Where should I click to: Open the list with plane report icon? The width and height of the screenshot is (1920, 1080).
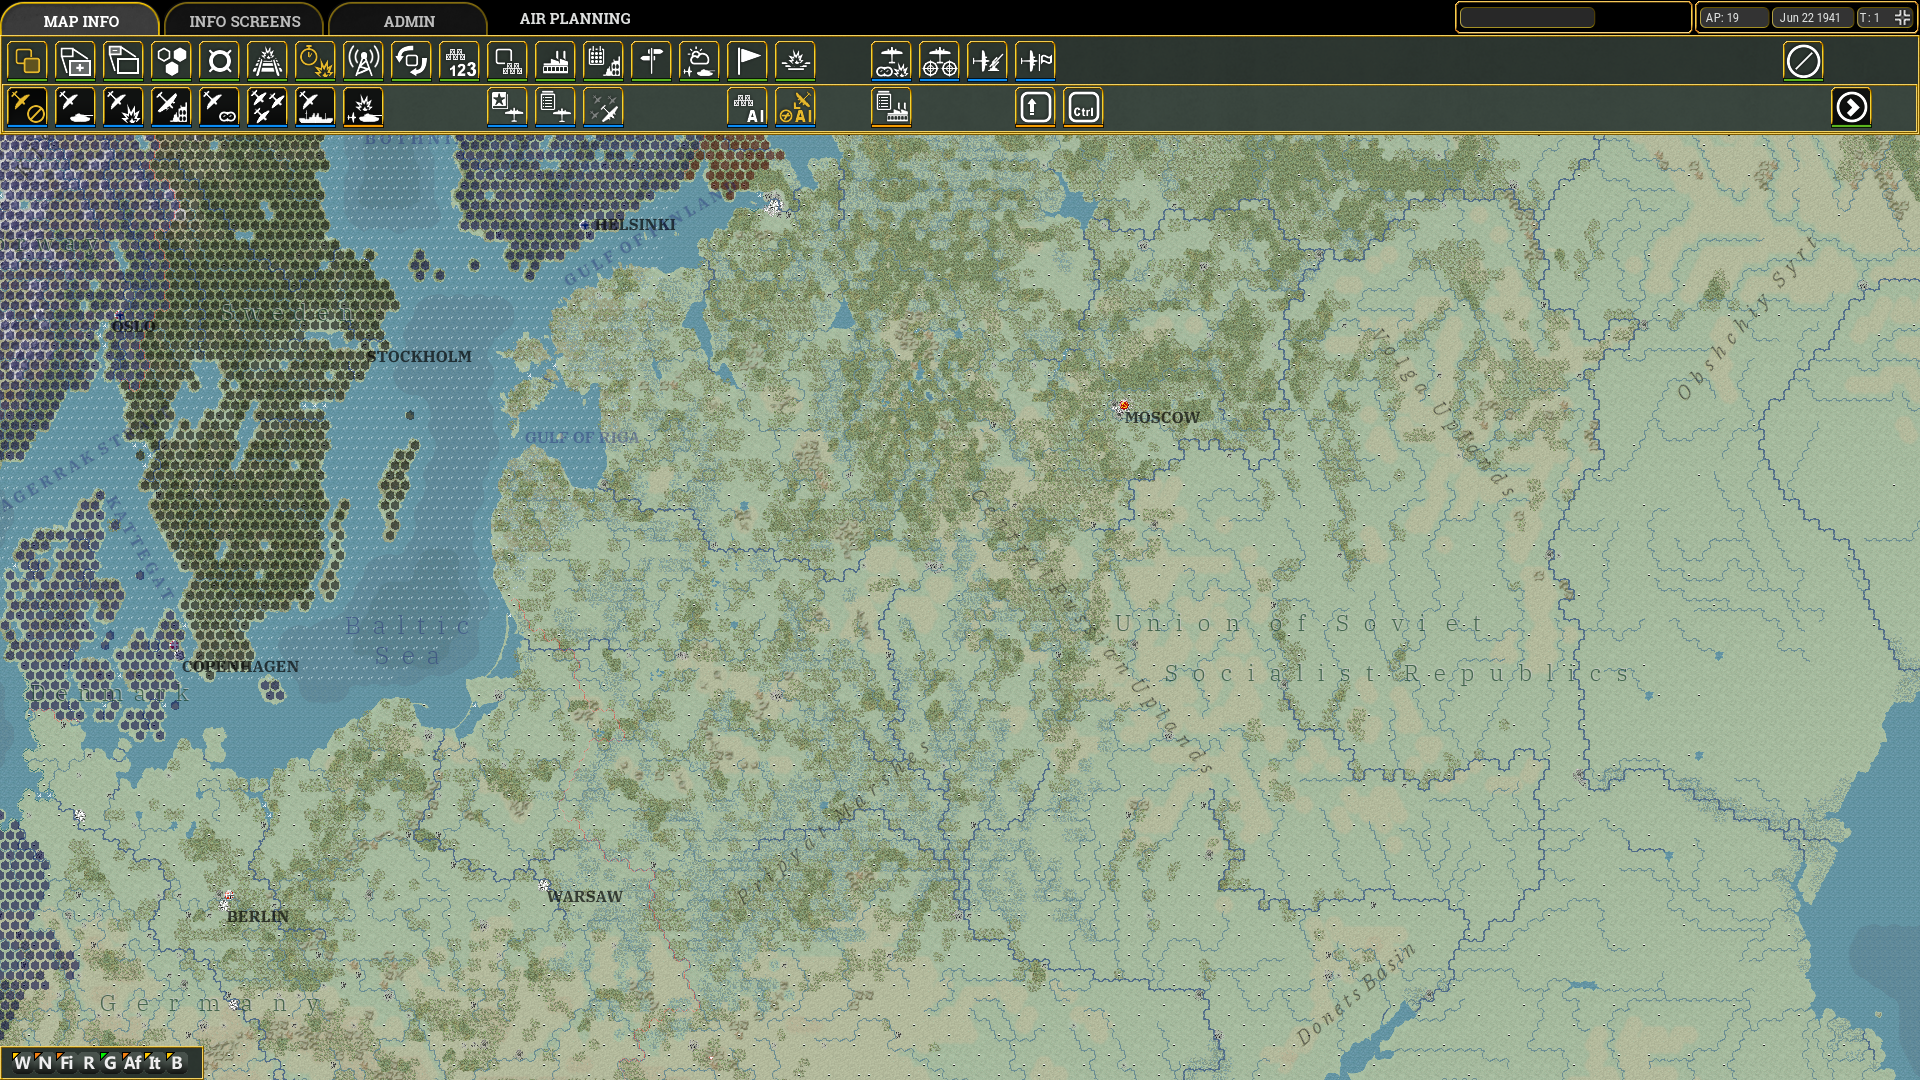[555, 107]
